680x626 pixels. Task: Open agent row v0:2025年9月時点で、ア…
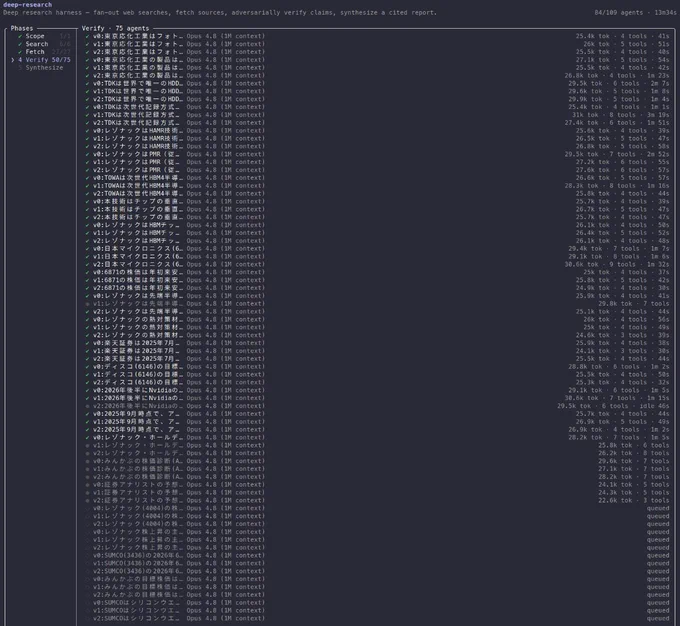click(377, 414)
